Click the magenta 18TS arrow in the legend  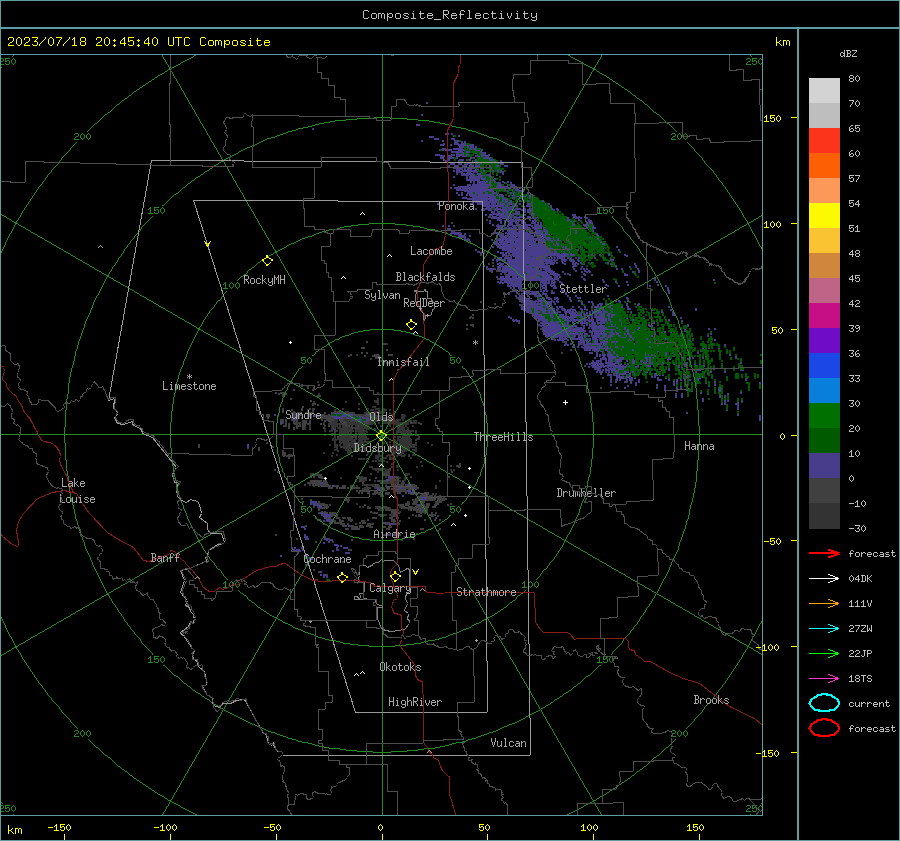[x=824, y=679]
